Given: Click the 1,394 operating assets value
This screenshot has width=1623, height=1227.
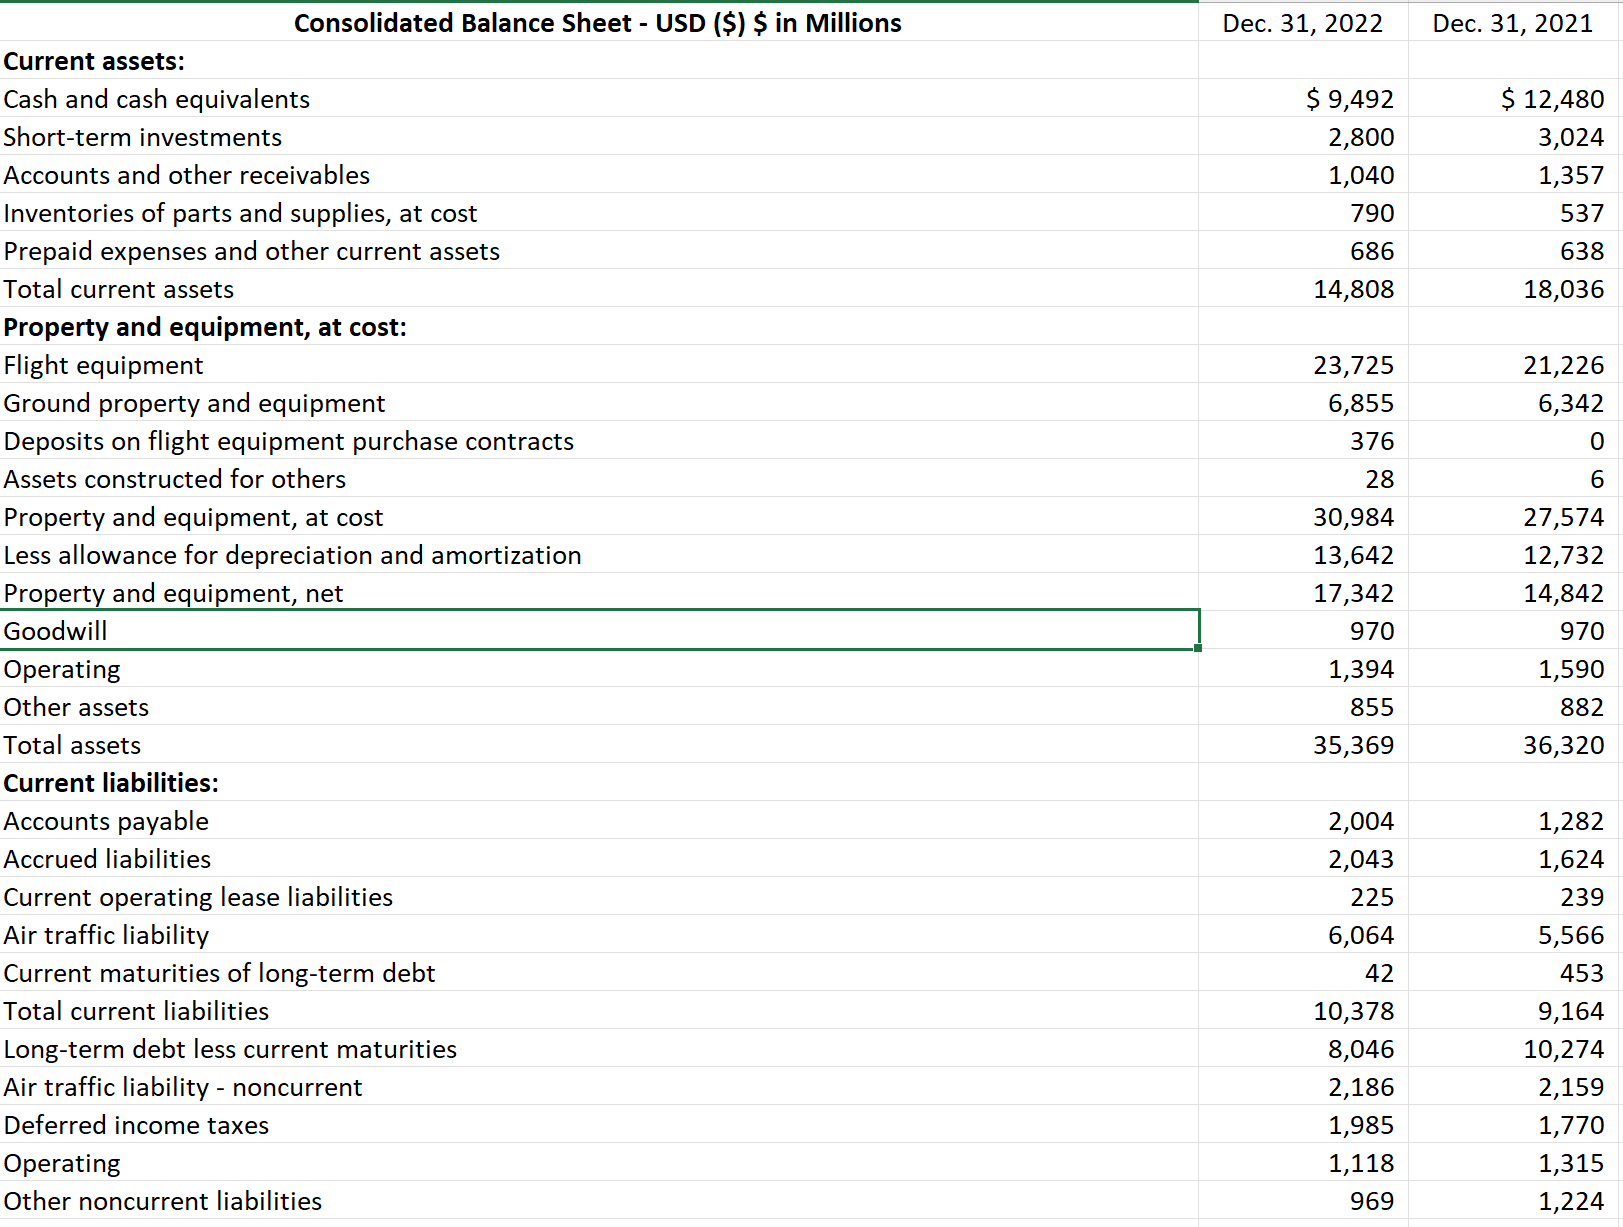Looking at the screenshot, I should (1361, 669).
